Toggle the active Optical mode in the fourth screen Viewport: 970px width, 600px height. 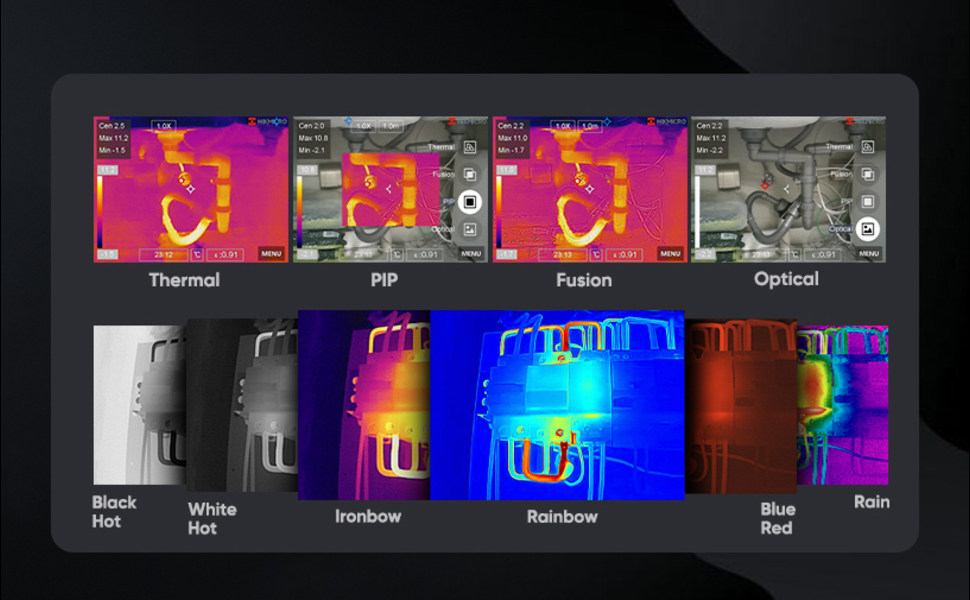click(866, 228)
